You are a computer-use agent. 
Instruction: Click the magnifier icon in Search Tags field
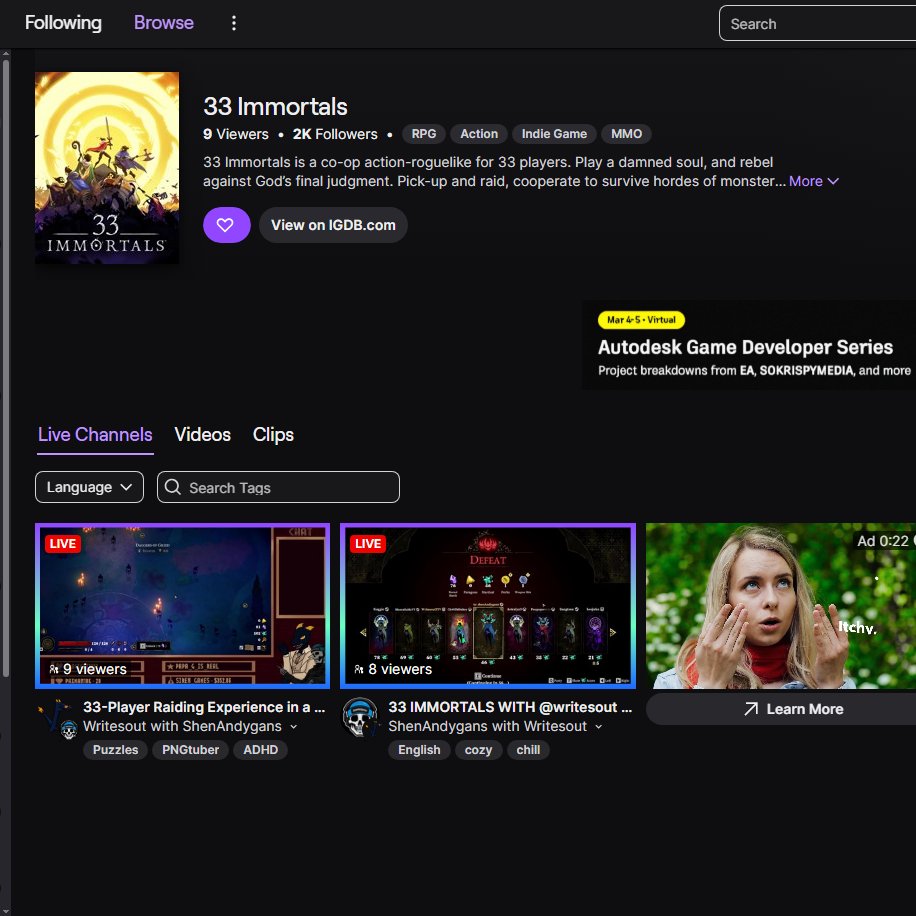coord(172,487)
